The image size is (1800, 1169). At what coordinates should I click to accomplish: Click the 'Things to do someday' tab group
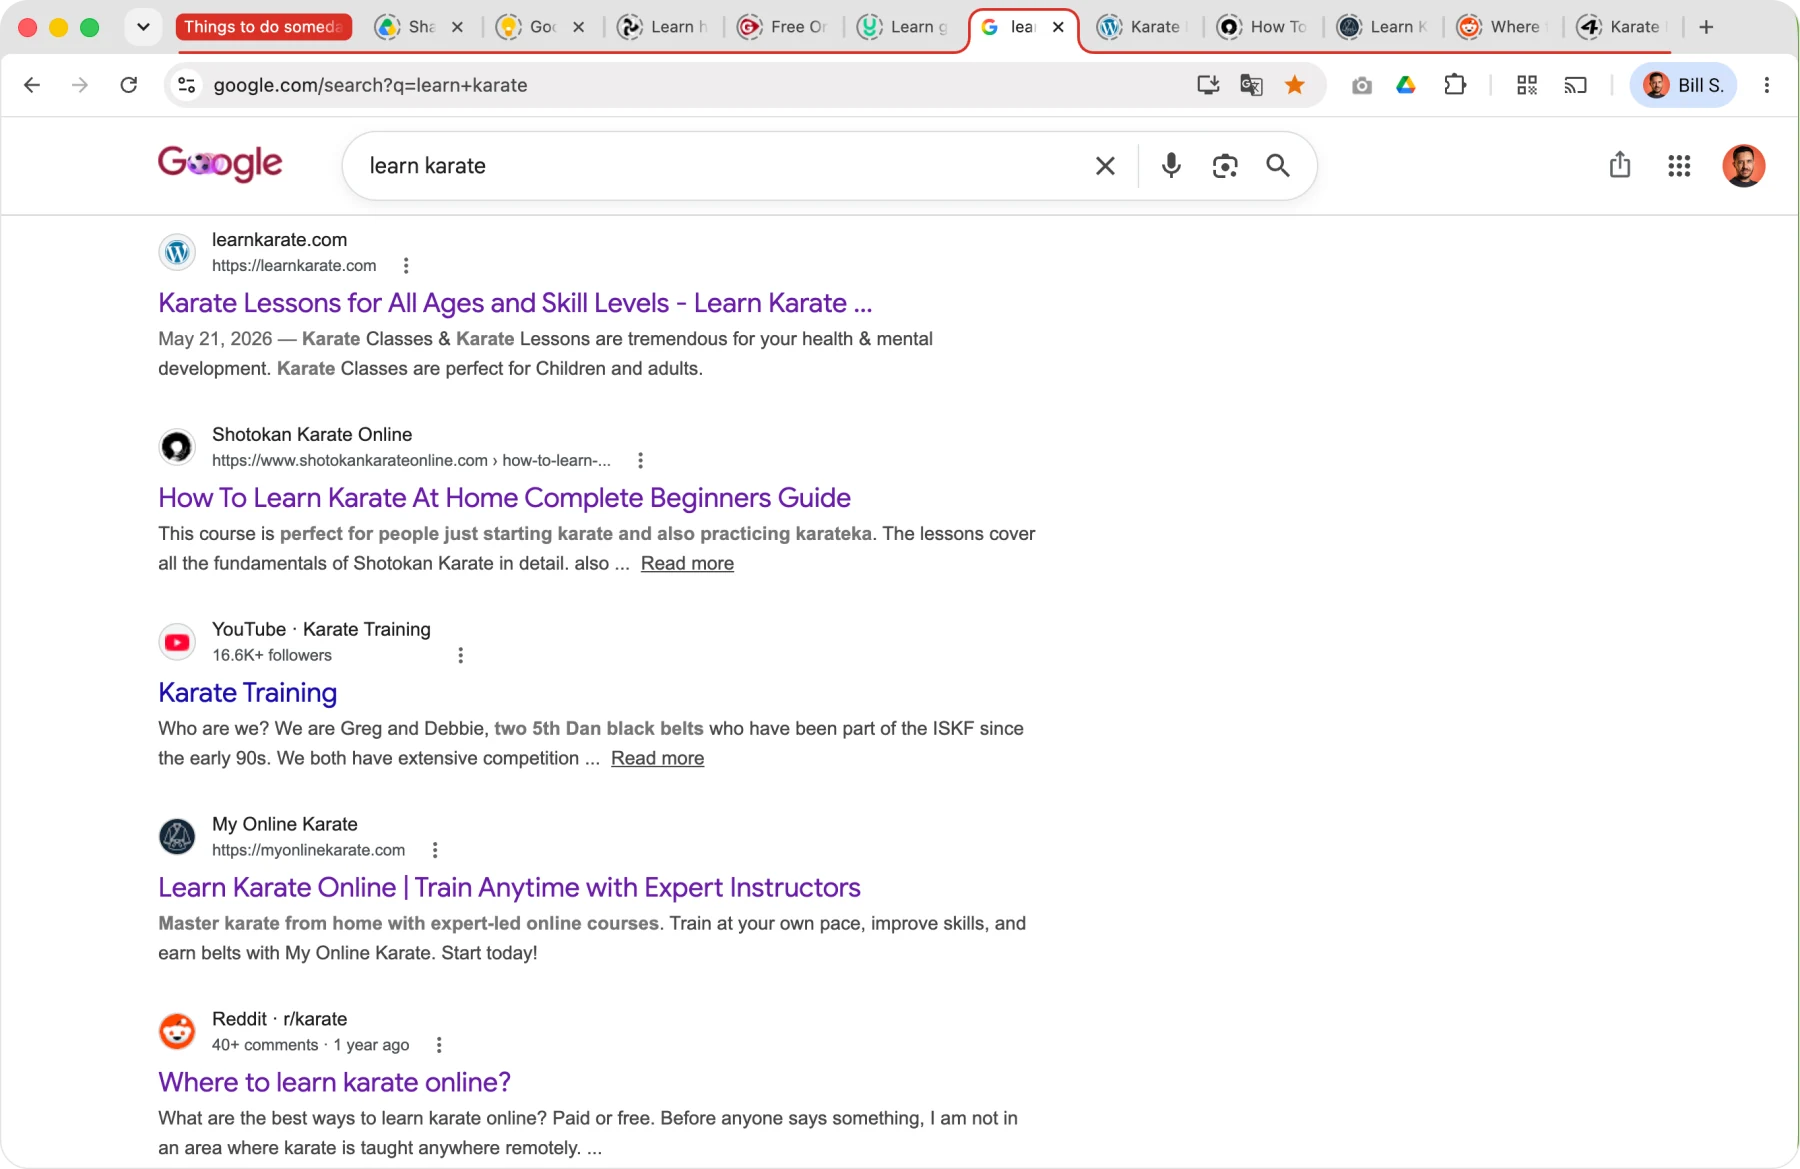[264, 27]
